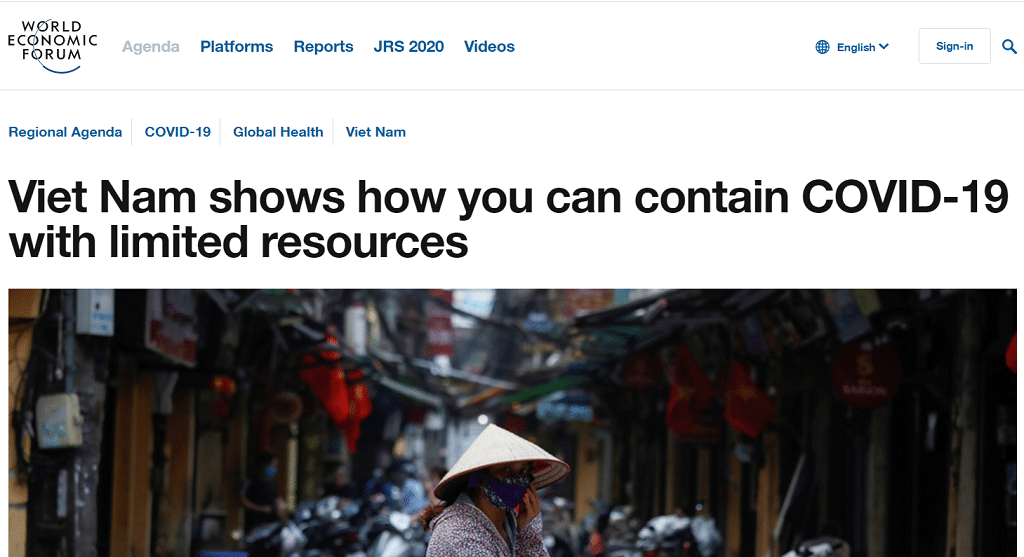Go to the Agenda menu item
The width and height of the screenshot is (1024, 557).
click(150, 46)
